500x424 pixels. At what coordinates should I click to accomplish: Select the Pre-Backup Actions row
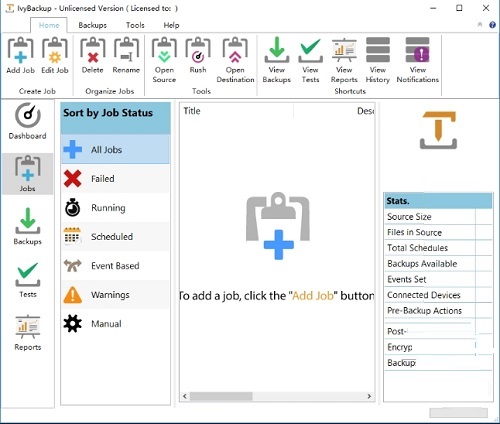438,311
